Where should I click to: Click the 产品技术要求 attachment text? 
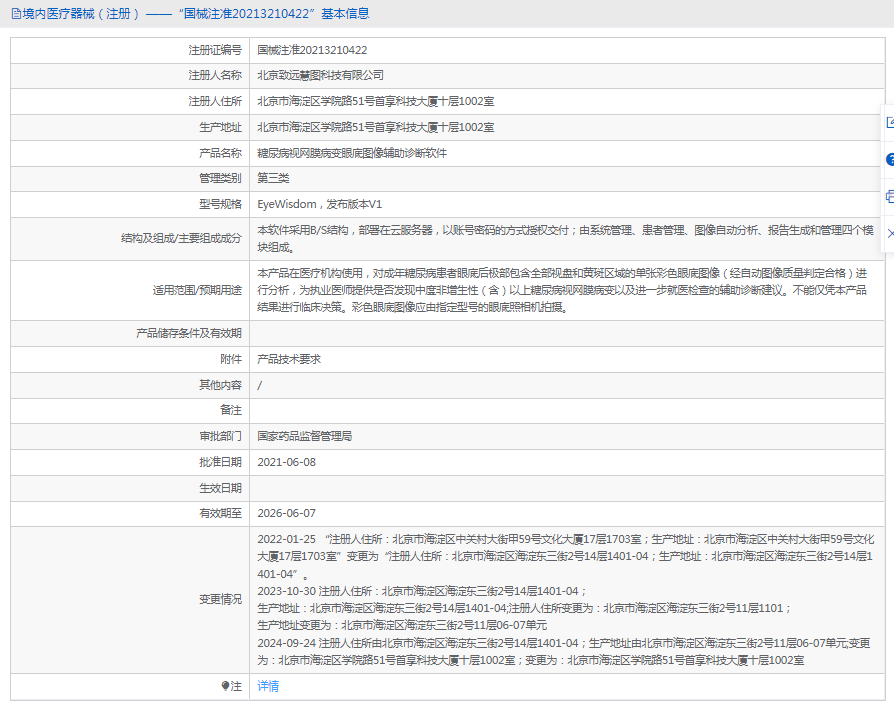click(289, 359)
